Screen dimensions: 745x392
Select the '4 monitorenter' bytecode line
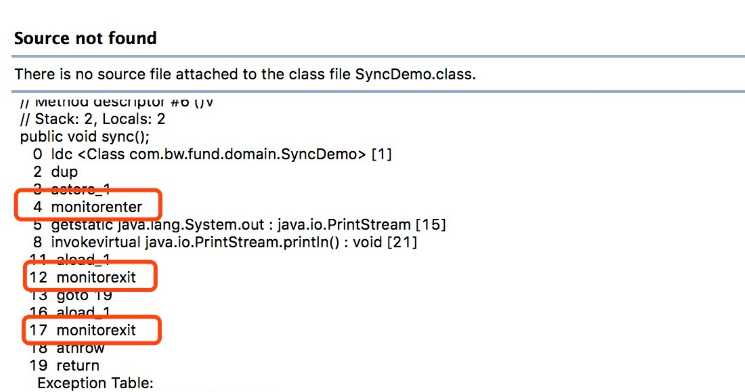[x=87, y=207]
